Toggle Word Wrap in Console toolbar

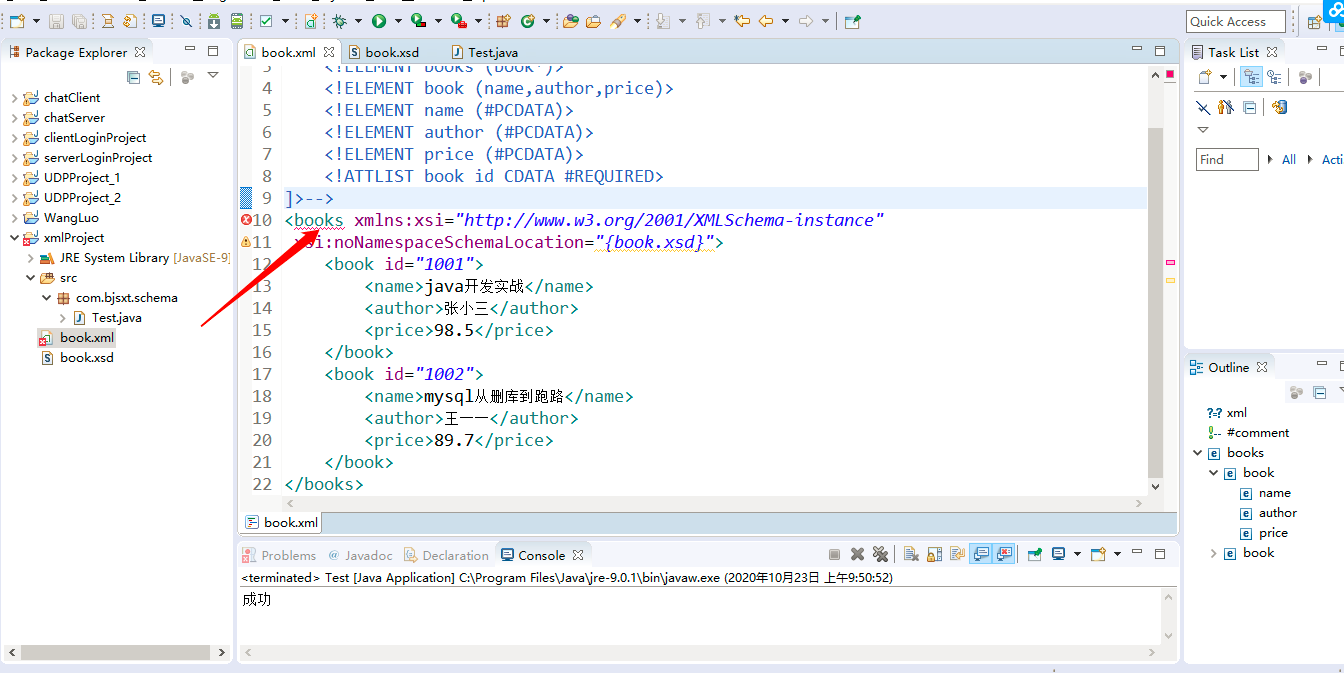click(x=957, y=554)
